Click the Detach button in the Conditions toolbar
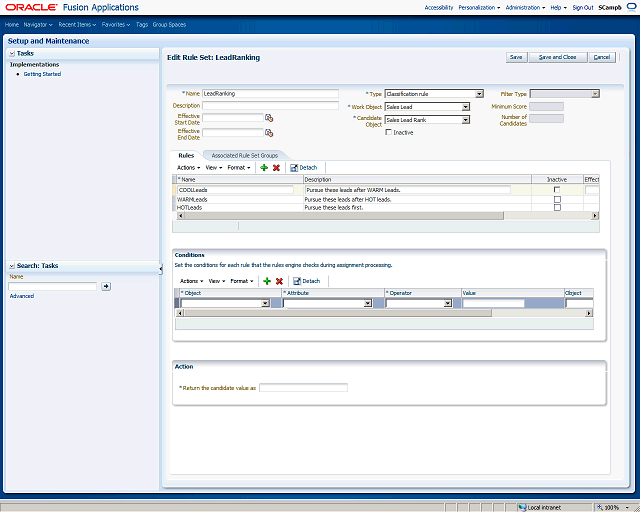640x512 pixels. pos(307,281)
